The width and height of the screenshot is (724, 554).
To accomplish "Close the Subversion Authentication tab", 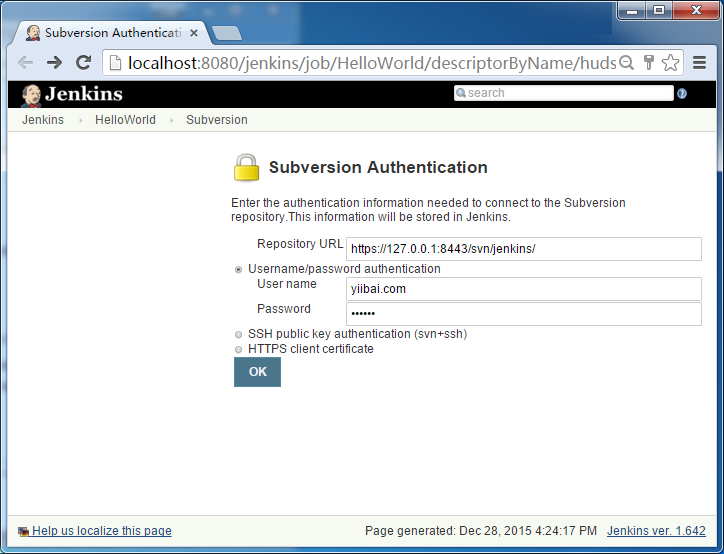I will pos(194,33).
